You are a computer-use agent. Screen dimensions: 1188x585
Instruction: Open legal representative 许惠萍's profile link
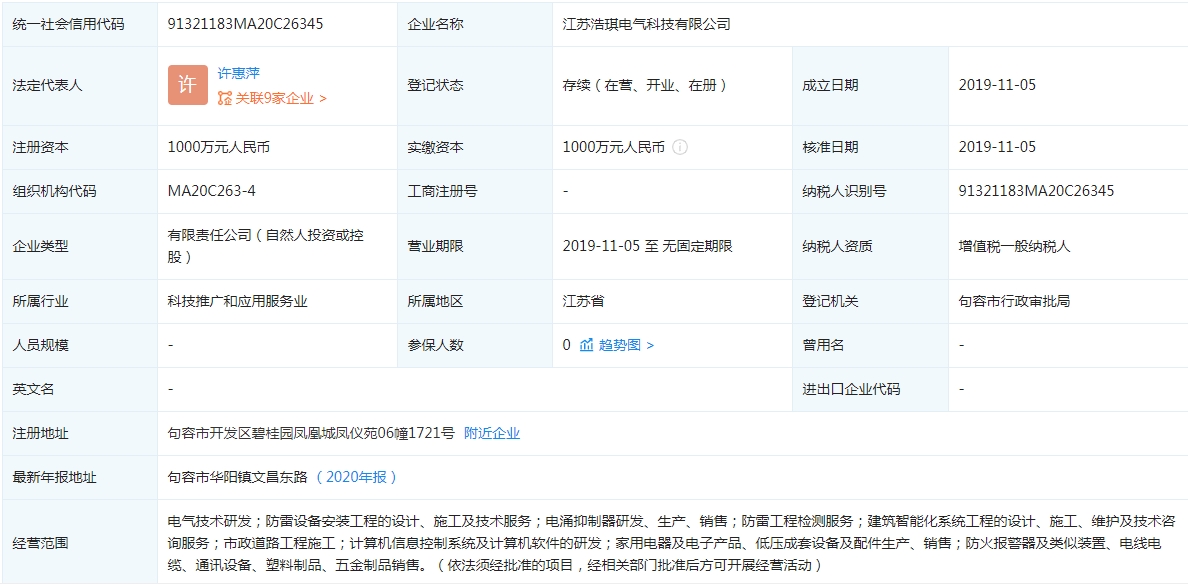pos(239,73)
